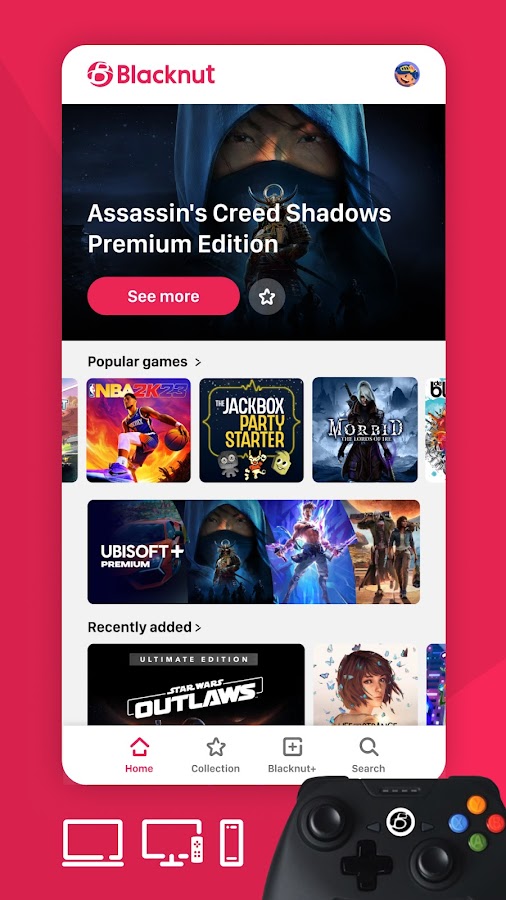Open the Home tab
Screen dimensions: 506x900
(139, 755)
